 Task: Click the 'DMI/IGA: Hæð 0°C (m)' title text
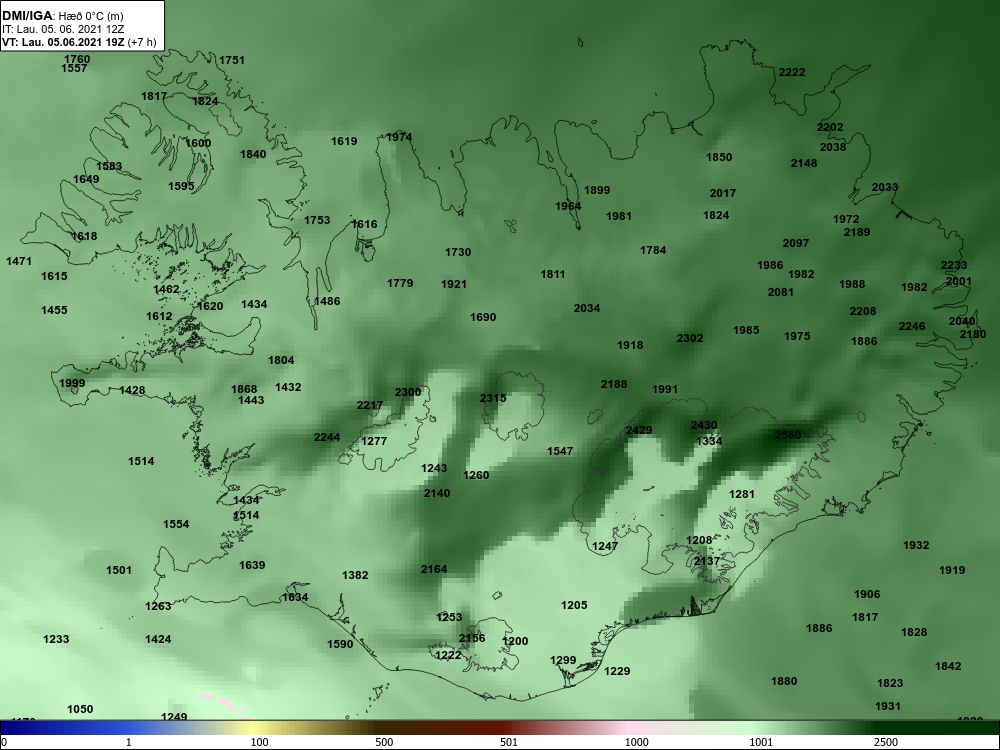point(62,17)
